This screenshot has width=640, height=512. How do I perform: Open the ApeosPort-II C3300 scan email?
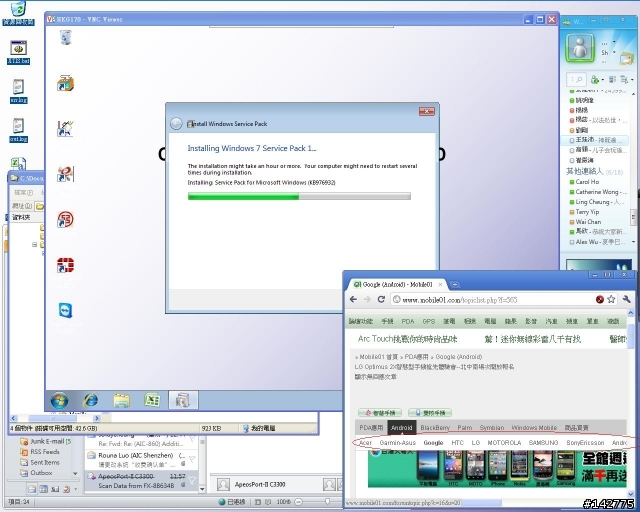(141, 481)
